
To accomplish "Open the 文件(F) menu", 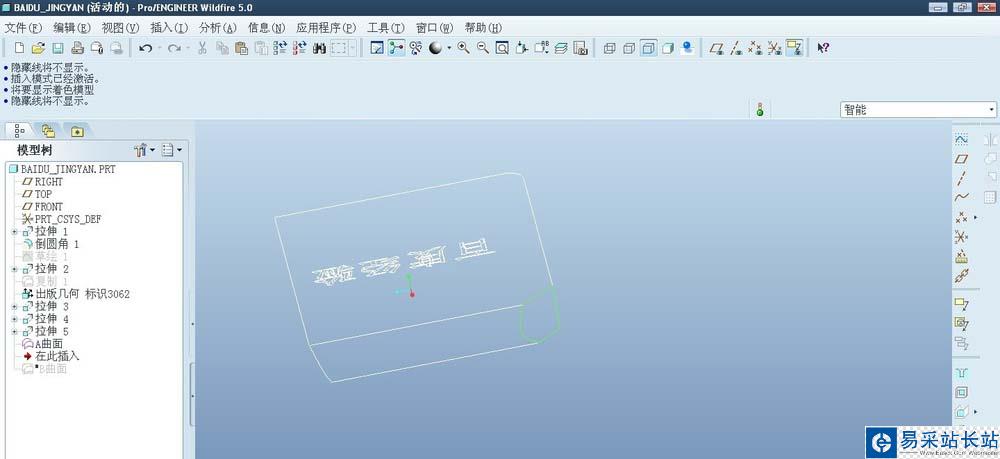I will coord(24,28).
